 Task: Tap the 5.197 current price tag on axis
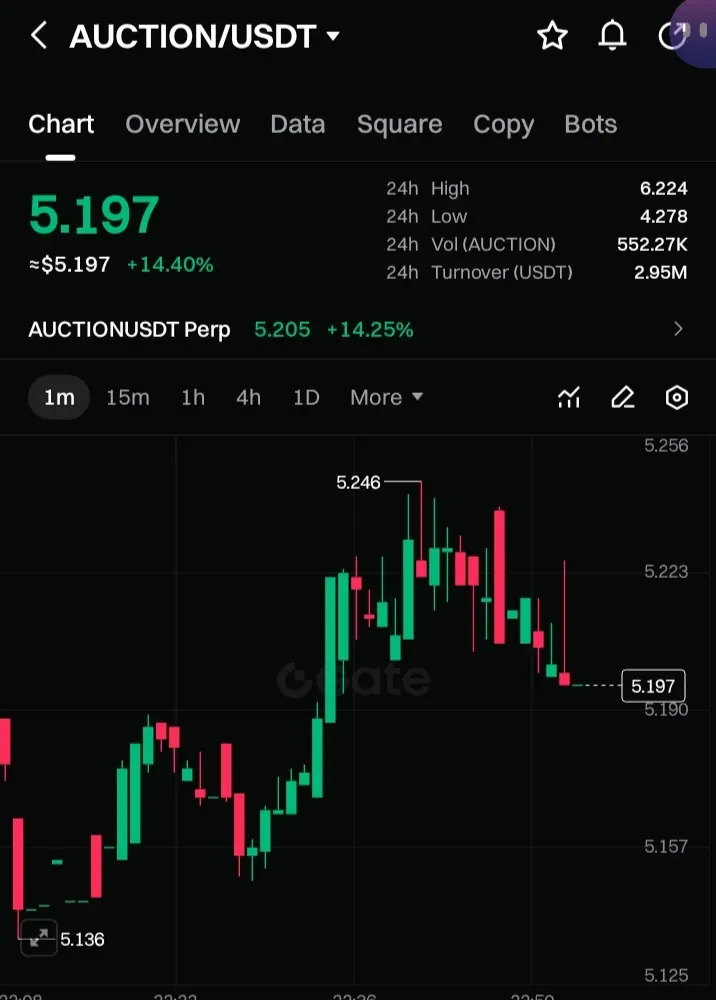[653, 686]
